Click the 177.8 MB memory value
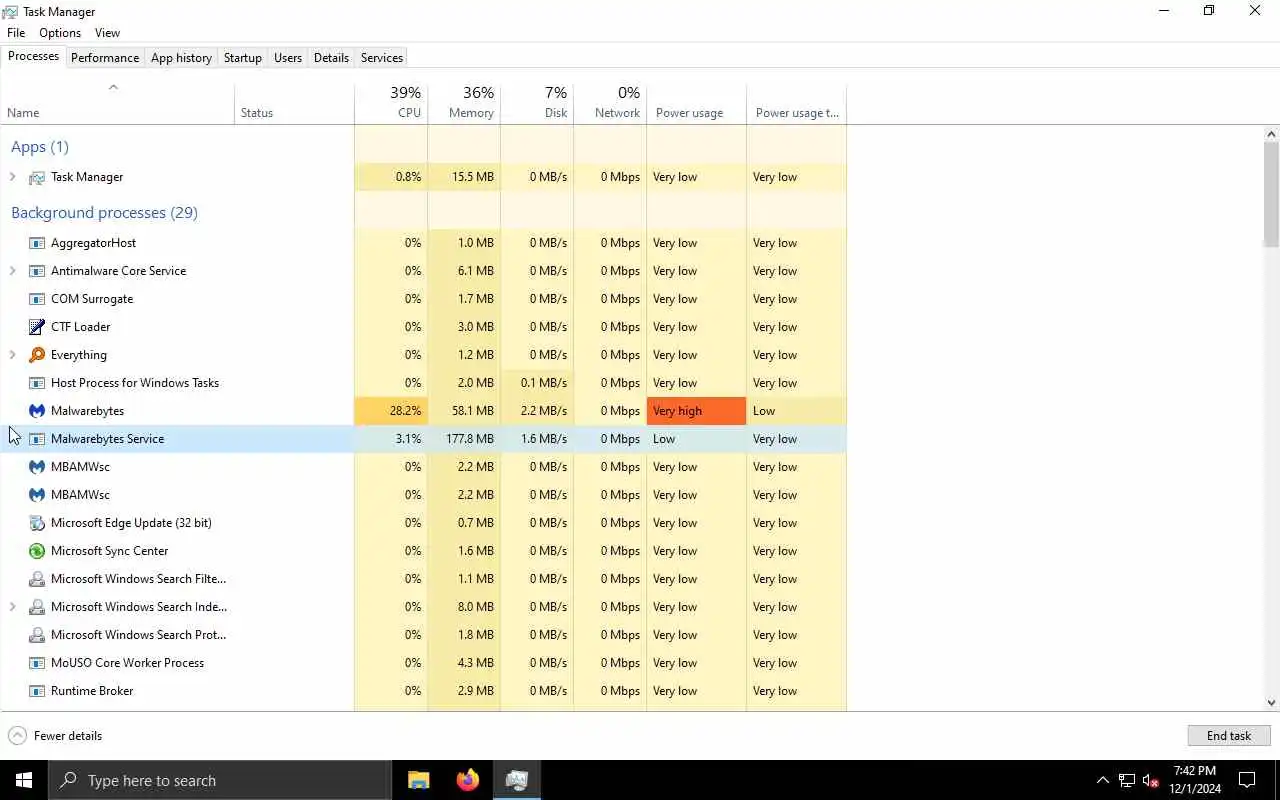Image resolution: width=1280 pixels, height=800 pixels. pos(470,439)
